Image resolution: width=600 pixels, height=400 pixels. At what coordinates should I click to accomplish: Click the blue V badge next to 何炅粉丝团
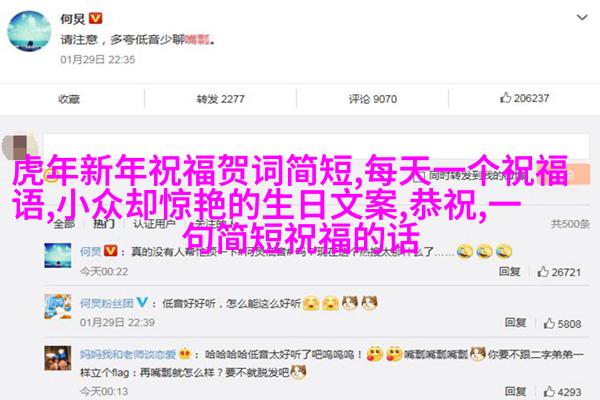click(142, 302)
